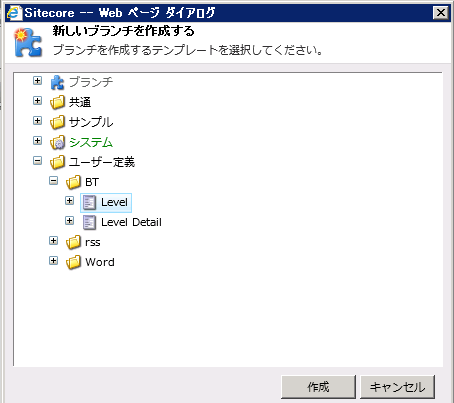Expand the ブランチ tree node
Viewport: 454px width, 403px height.
coord(38,81)
